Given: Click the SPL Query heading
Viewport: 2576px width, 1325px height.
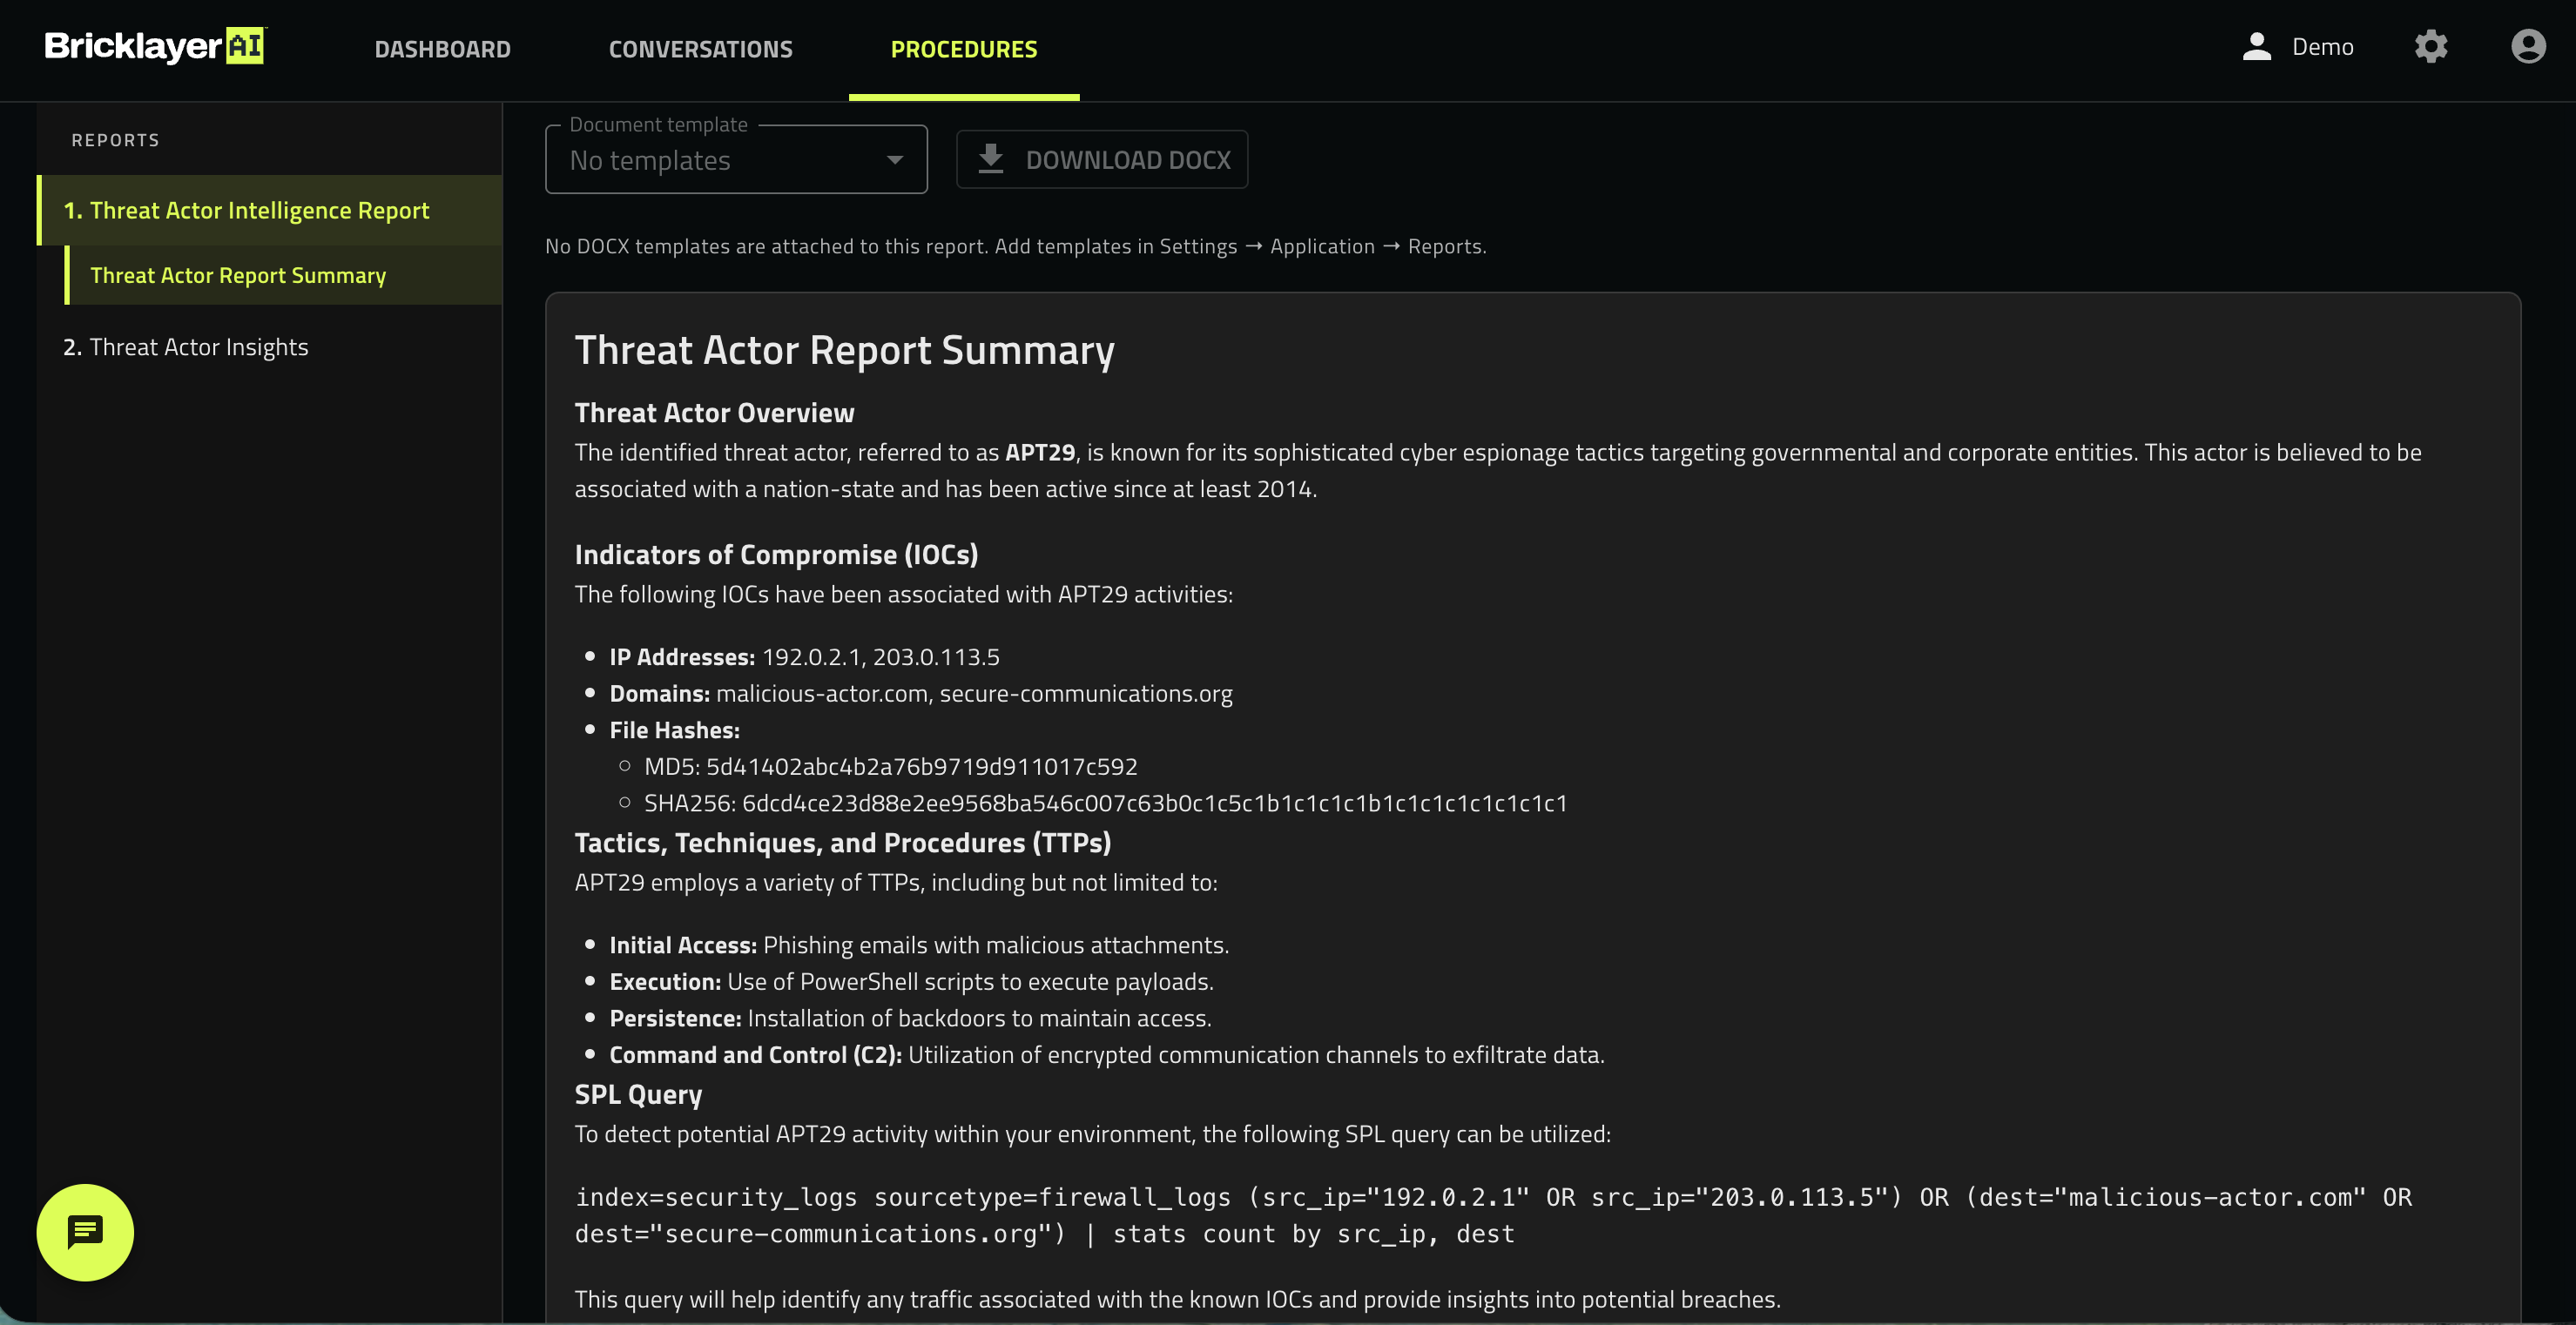Looking at the screenshot, I should [x=638, y=1095].
